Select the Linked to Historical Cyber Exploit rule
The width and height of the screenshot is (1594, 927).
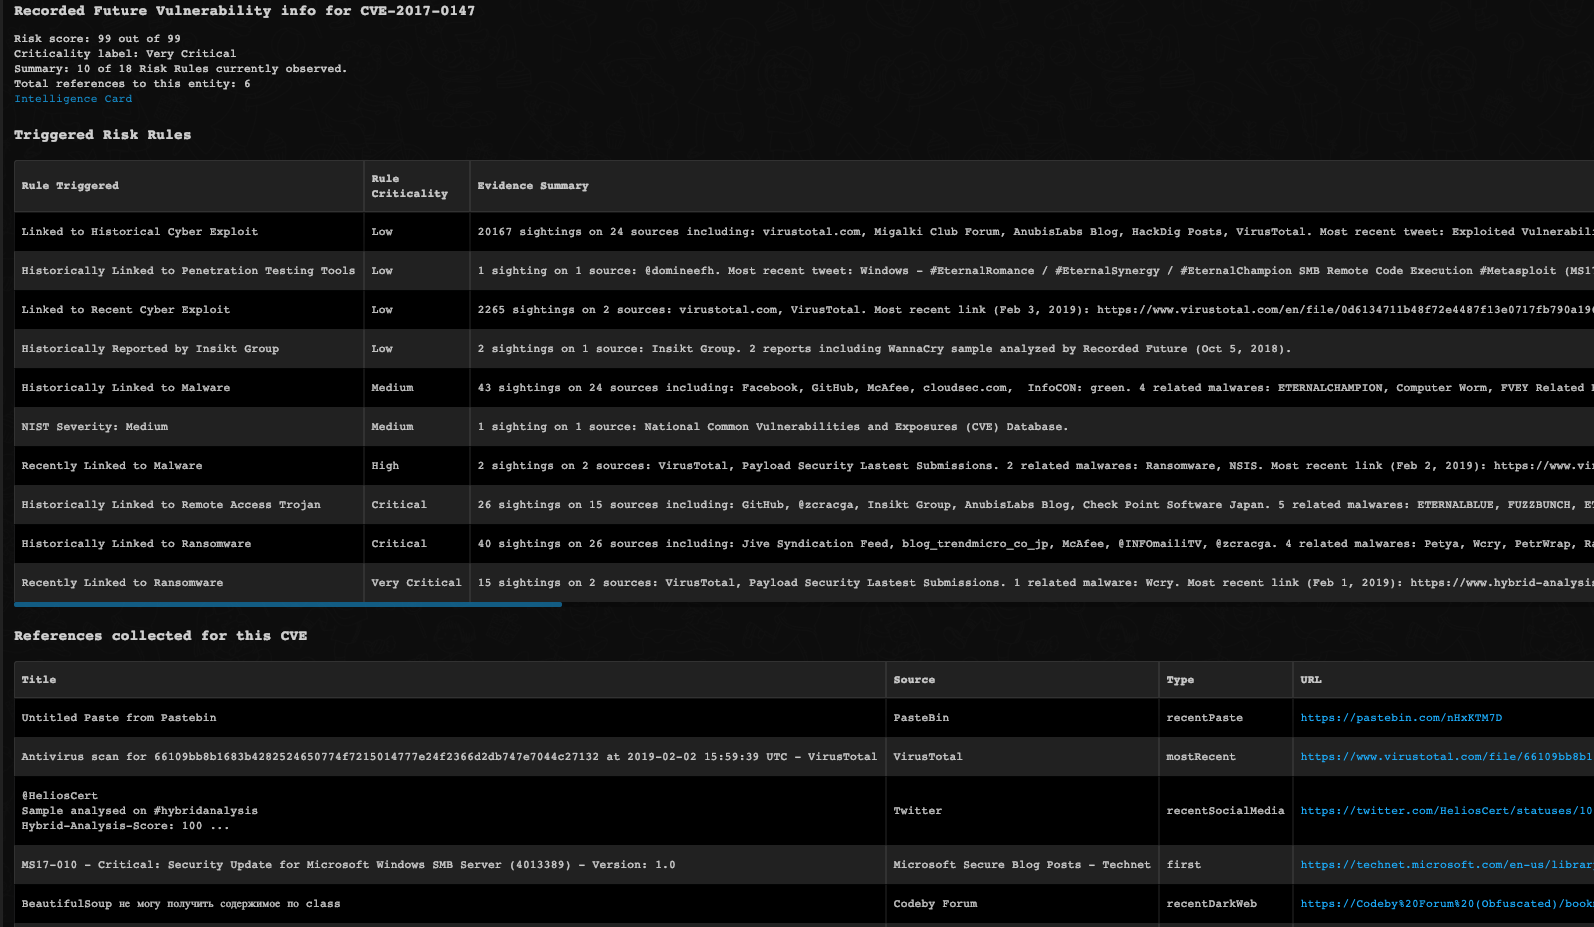pyautogui.click(x=139, y=232)
